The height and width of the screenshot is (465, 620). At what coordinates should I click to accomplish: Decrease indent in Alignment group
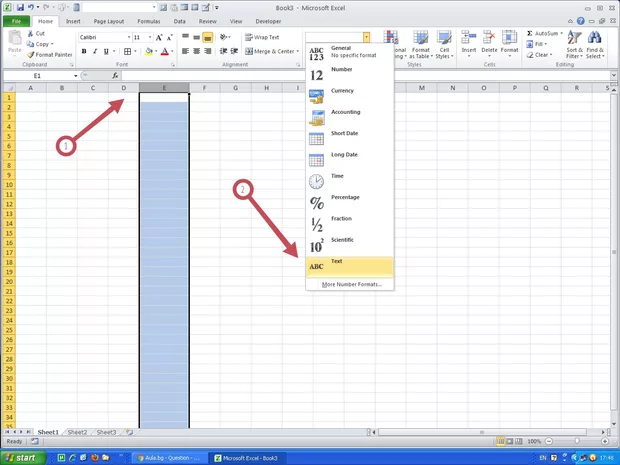[223, 51]
